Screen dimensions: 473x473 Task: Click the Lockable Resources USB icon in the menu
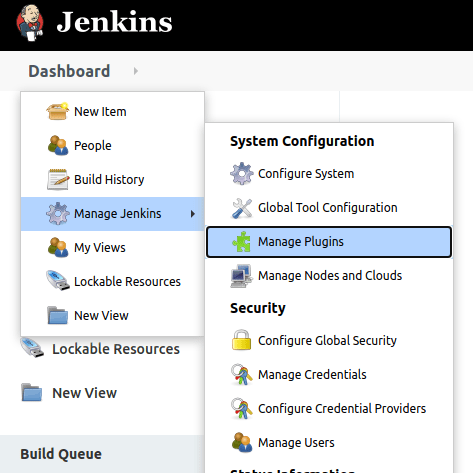58,280
